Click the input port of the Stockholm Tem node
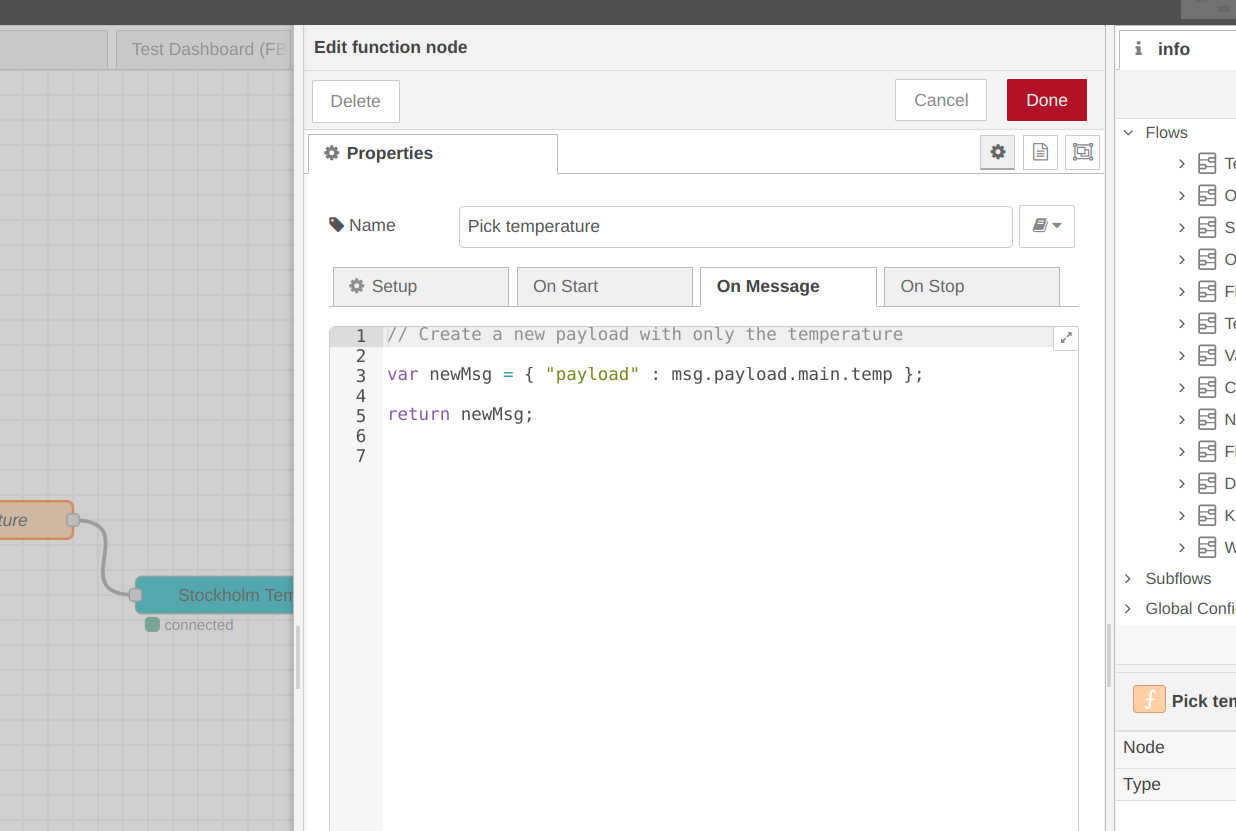 pyautogui.click(x=135, y=595)
